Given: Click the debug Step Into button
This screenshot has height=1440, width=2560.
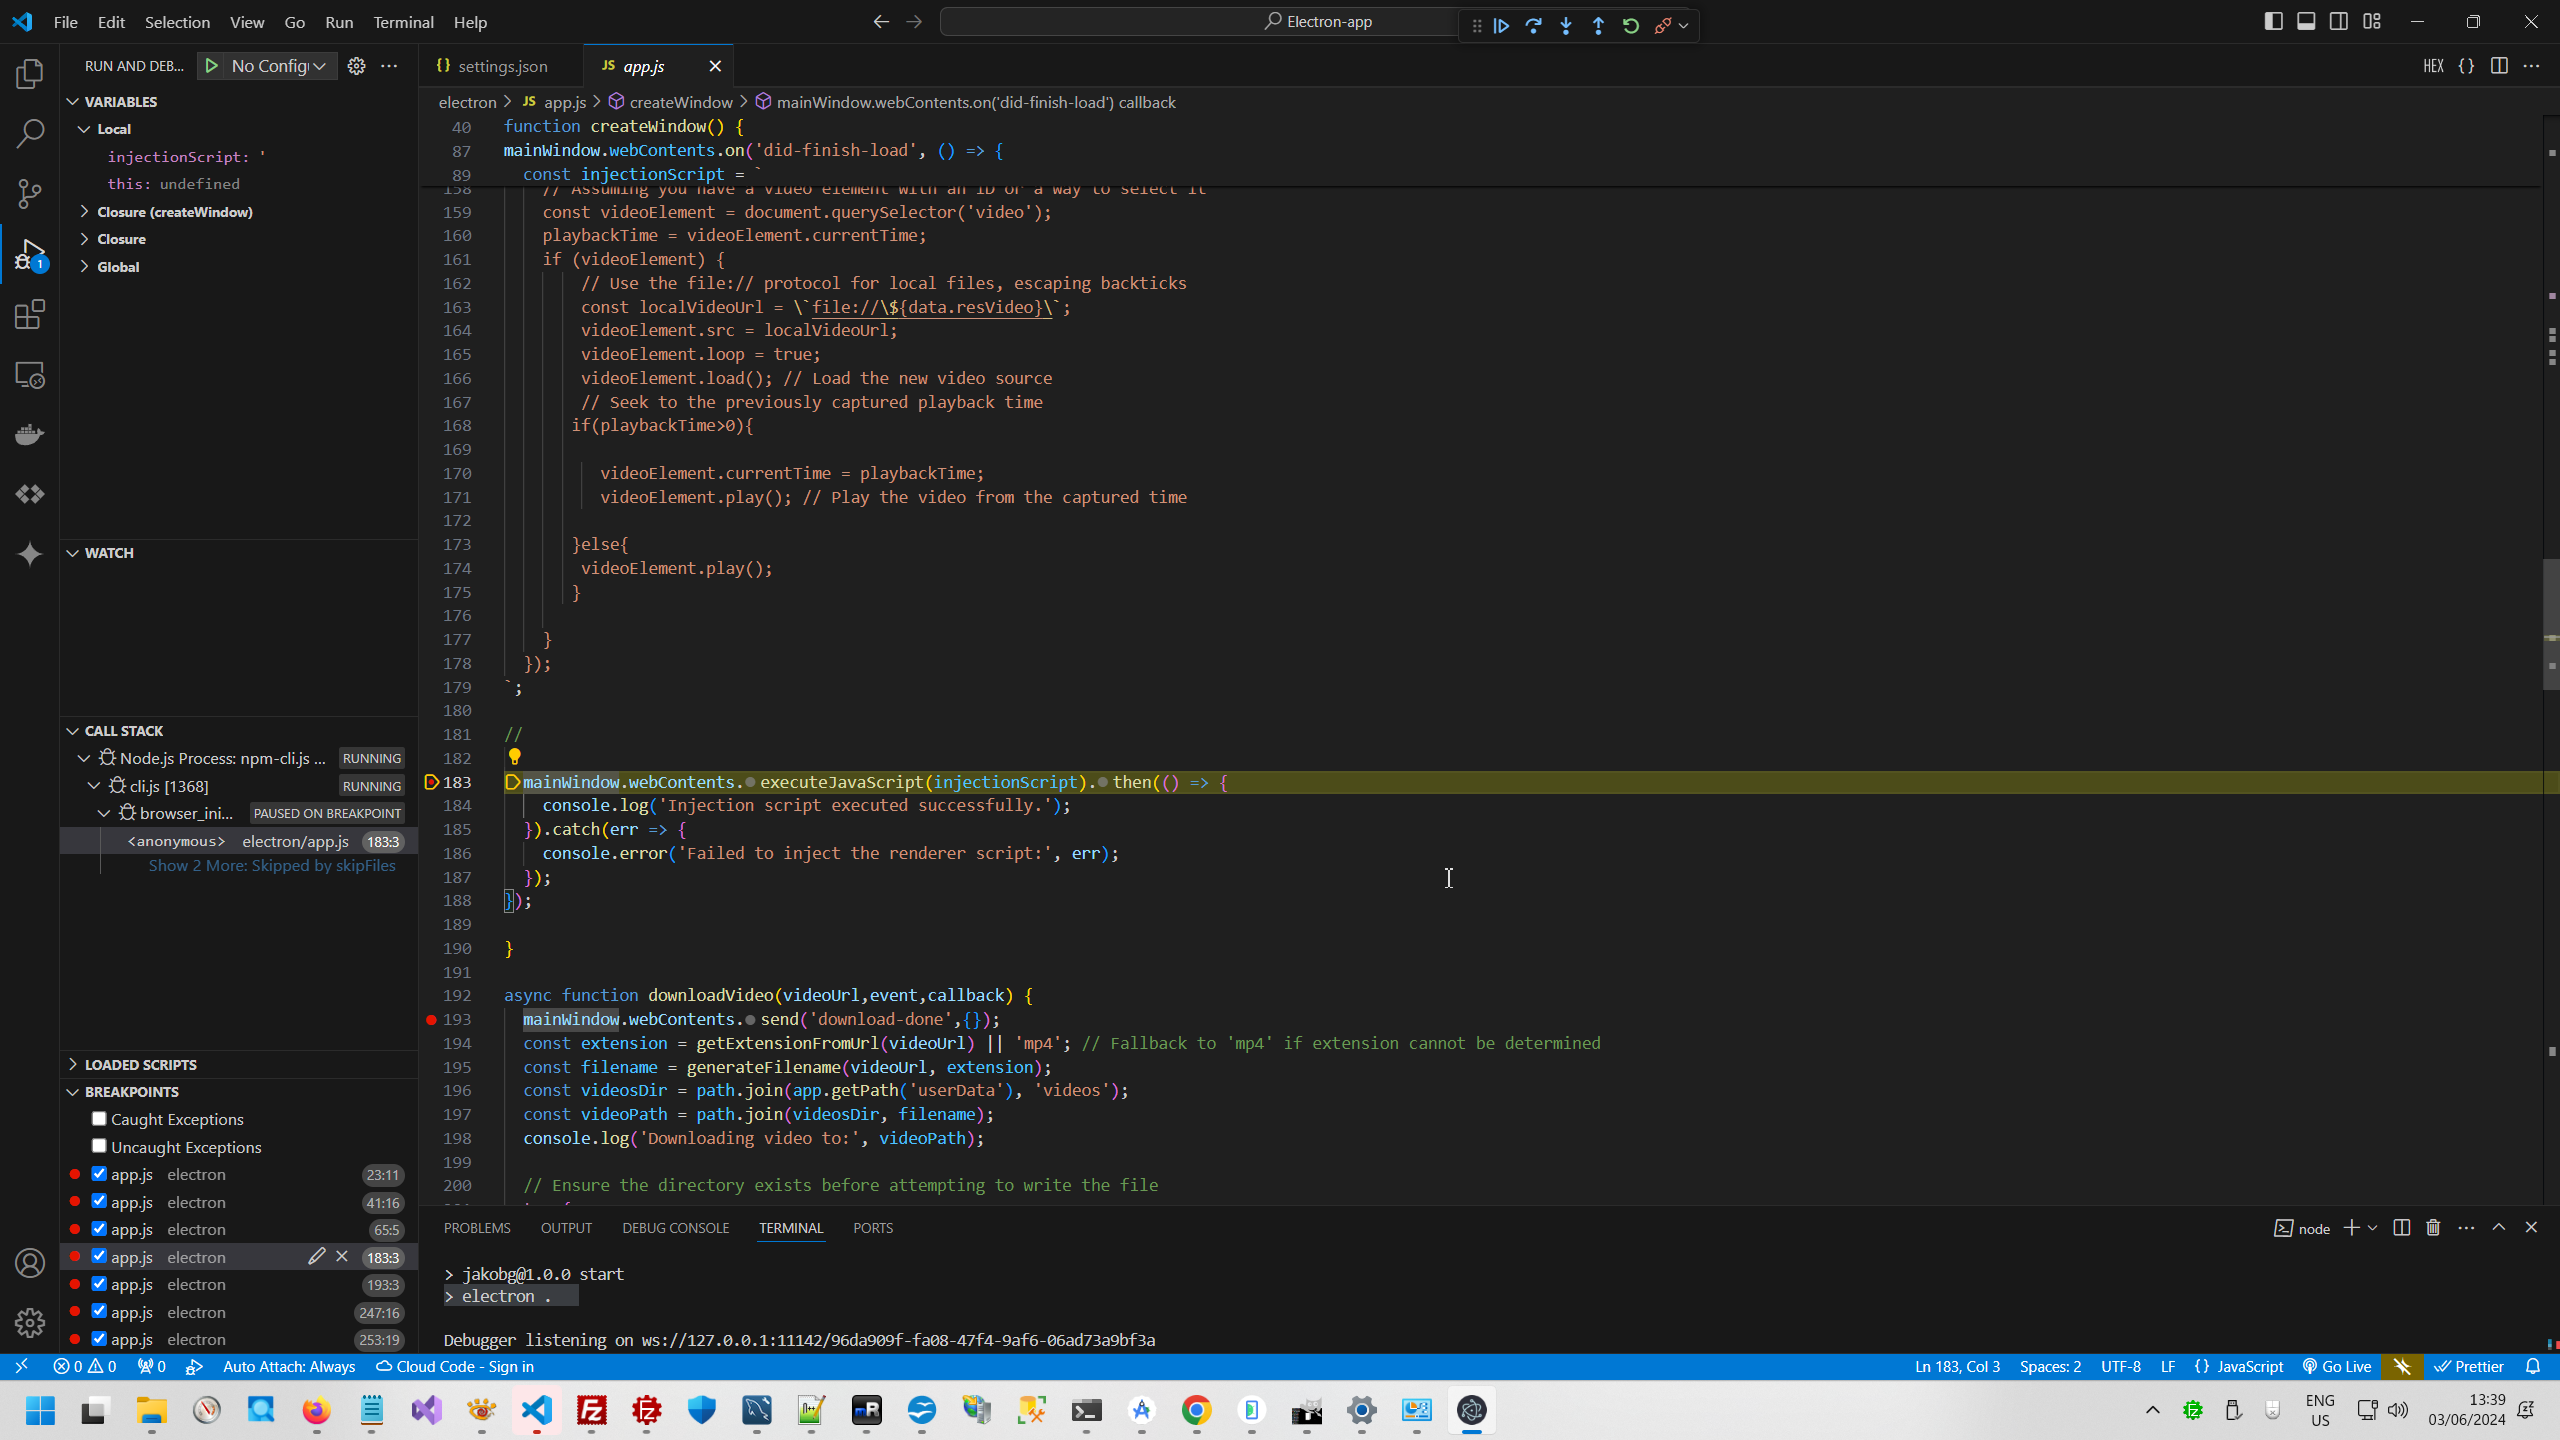Looking at the screenshot, I should pyautogui.click(x=1566, y=26).
